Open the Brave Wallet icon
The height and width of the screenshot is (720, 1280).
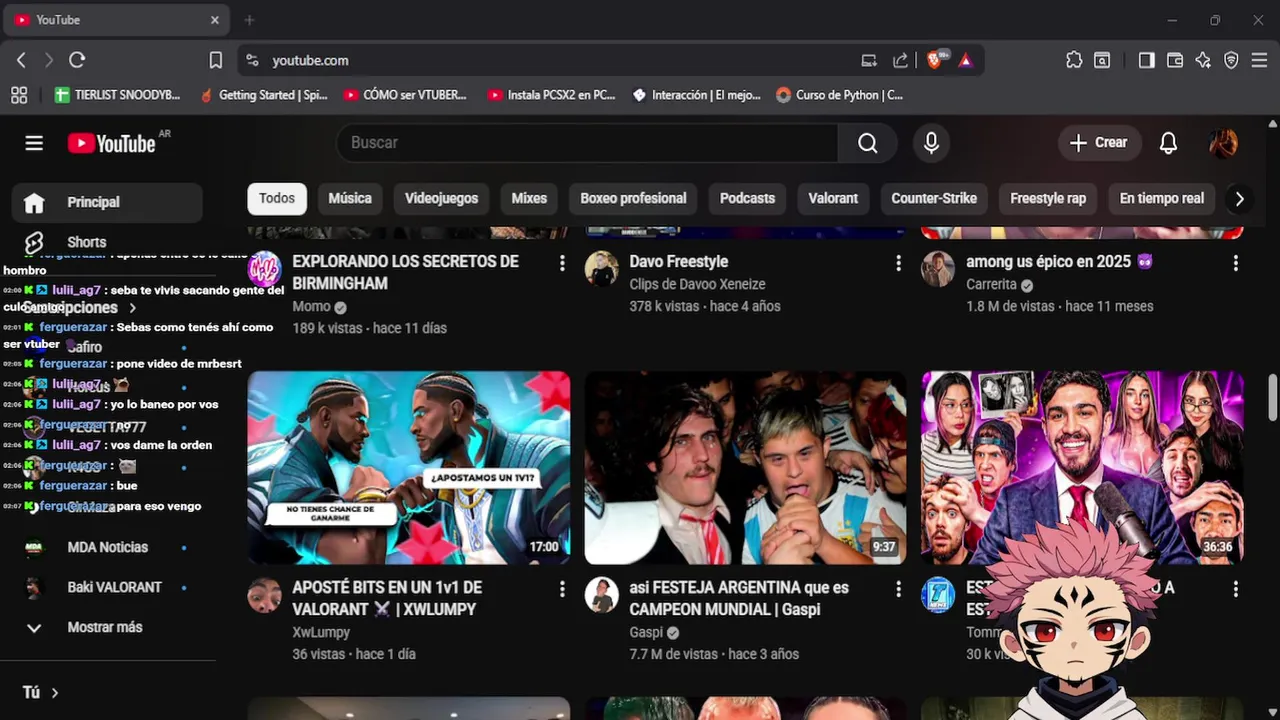tap(1175, 60)
